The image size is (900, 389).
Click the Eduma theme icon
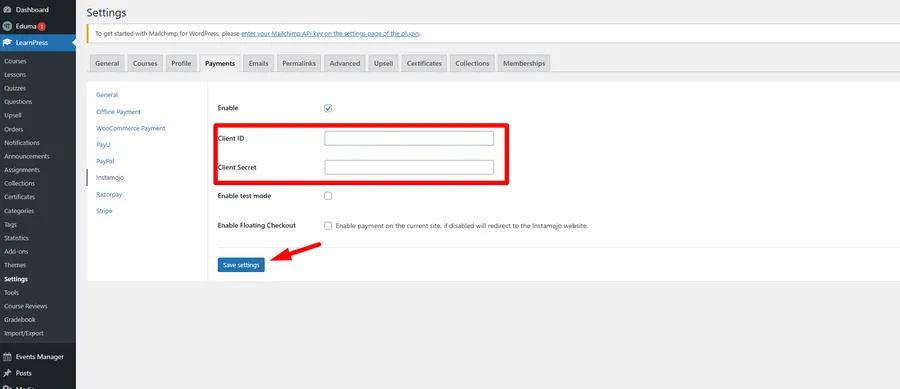7,26
